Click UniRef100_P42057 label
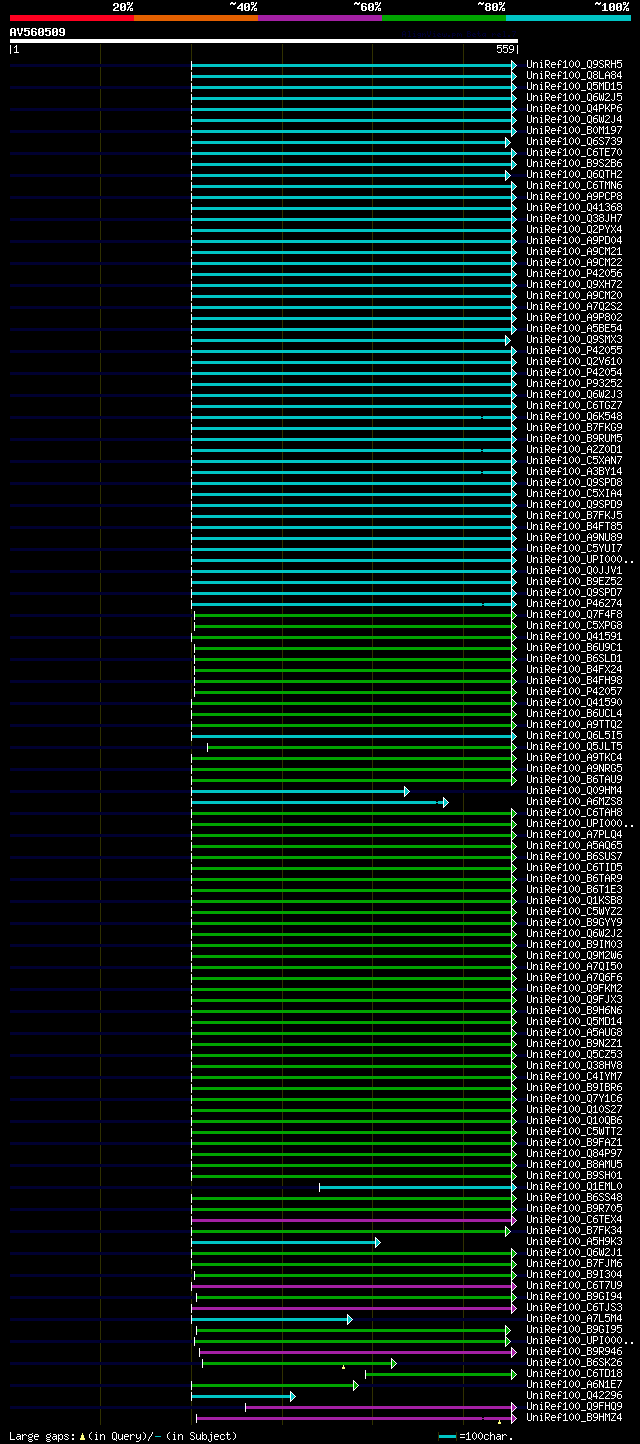This screenshot has width=640, height=1444. point(574,691)
